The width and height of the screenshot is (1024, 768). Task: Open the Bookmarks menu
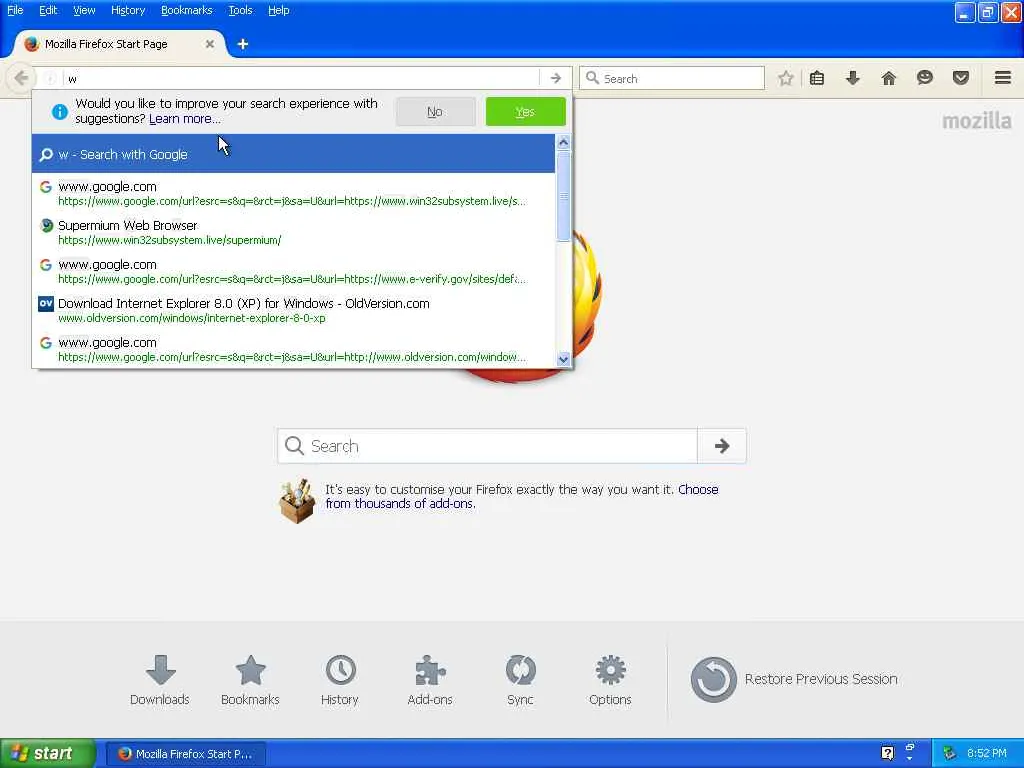187,10
